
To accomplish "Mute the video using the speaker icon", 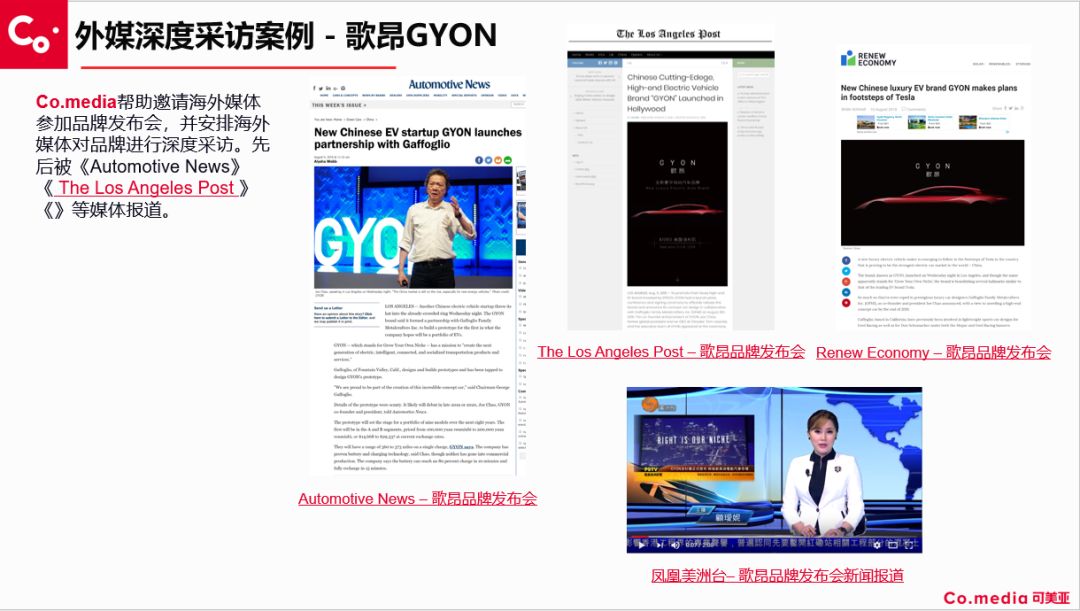I will click(x=675, y=545).
